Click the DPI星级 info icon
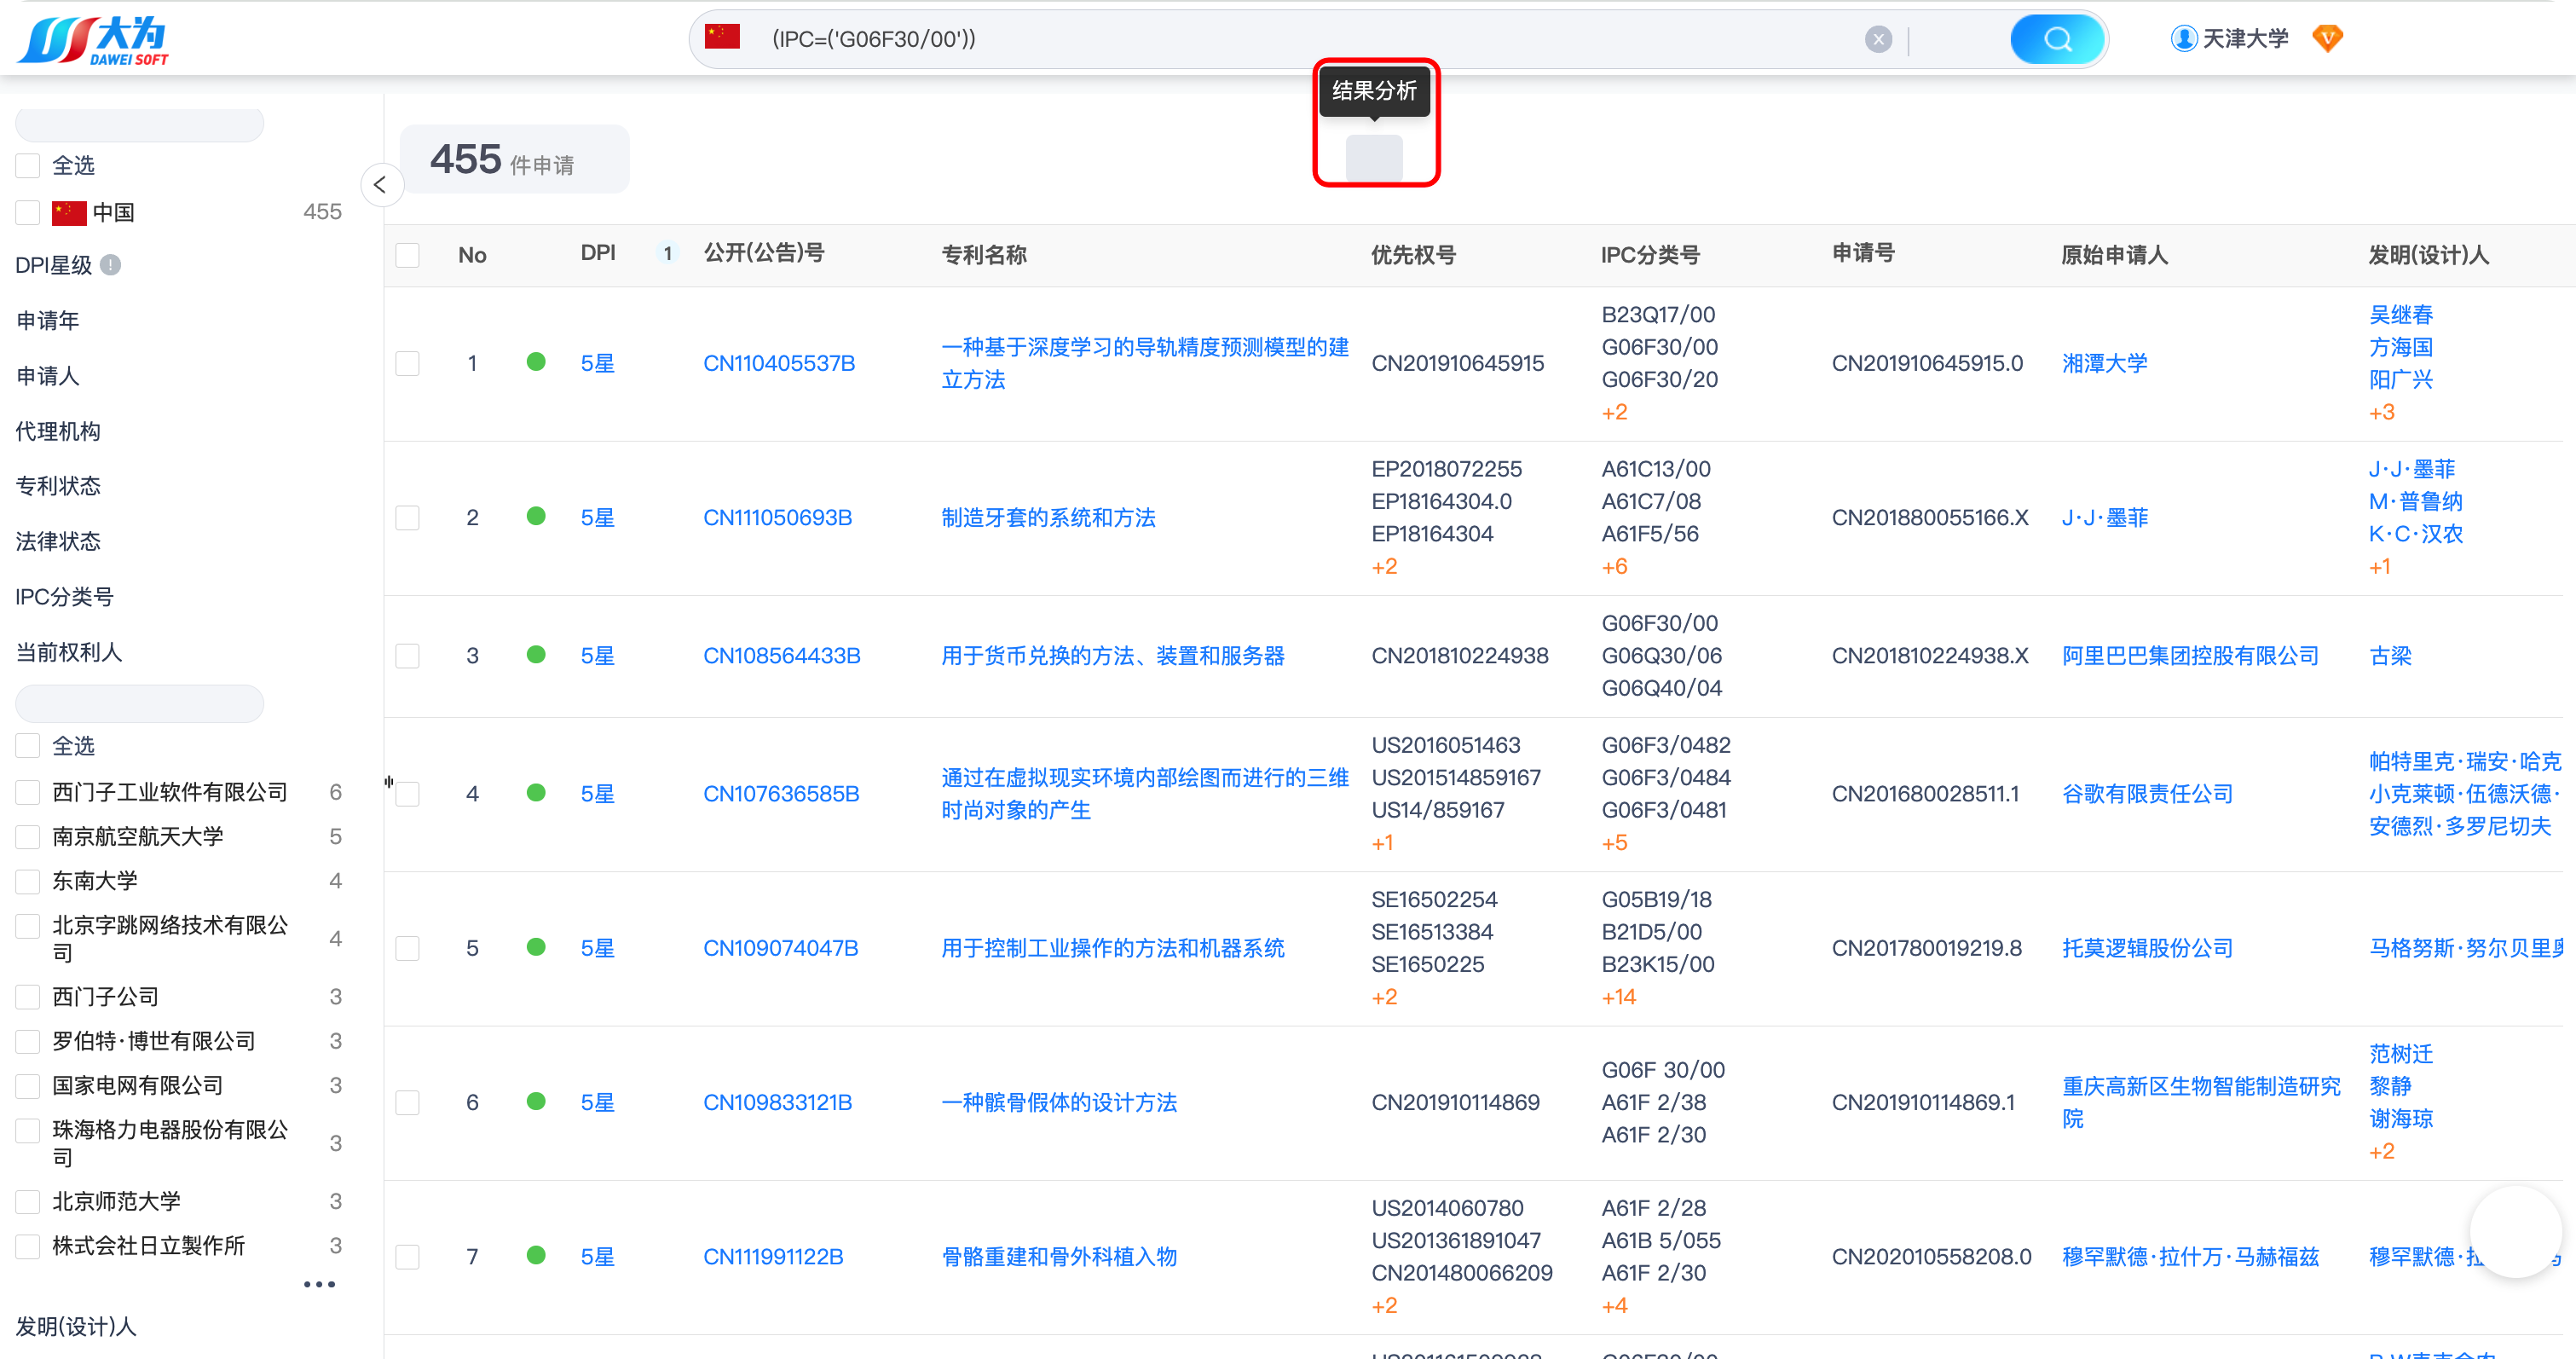Viewport: 2576px width, 1359px height. coord(111,265)
